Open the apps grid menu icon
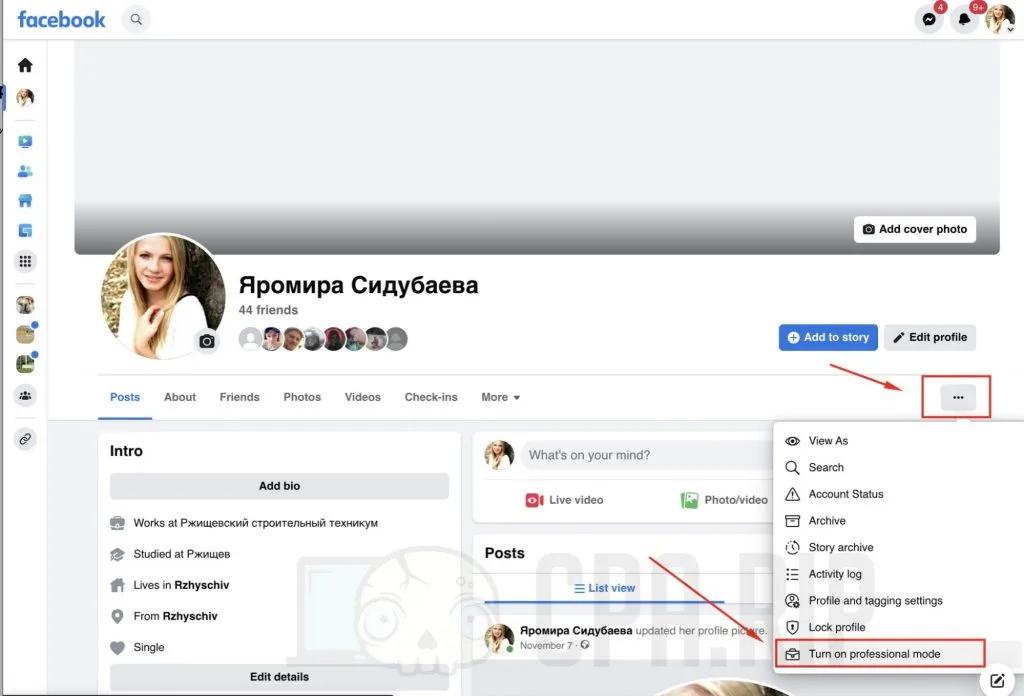Screen dimensions: 1024x696 point(25,261)
